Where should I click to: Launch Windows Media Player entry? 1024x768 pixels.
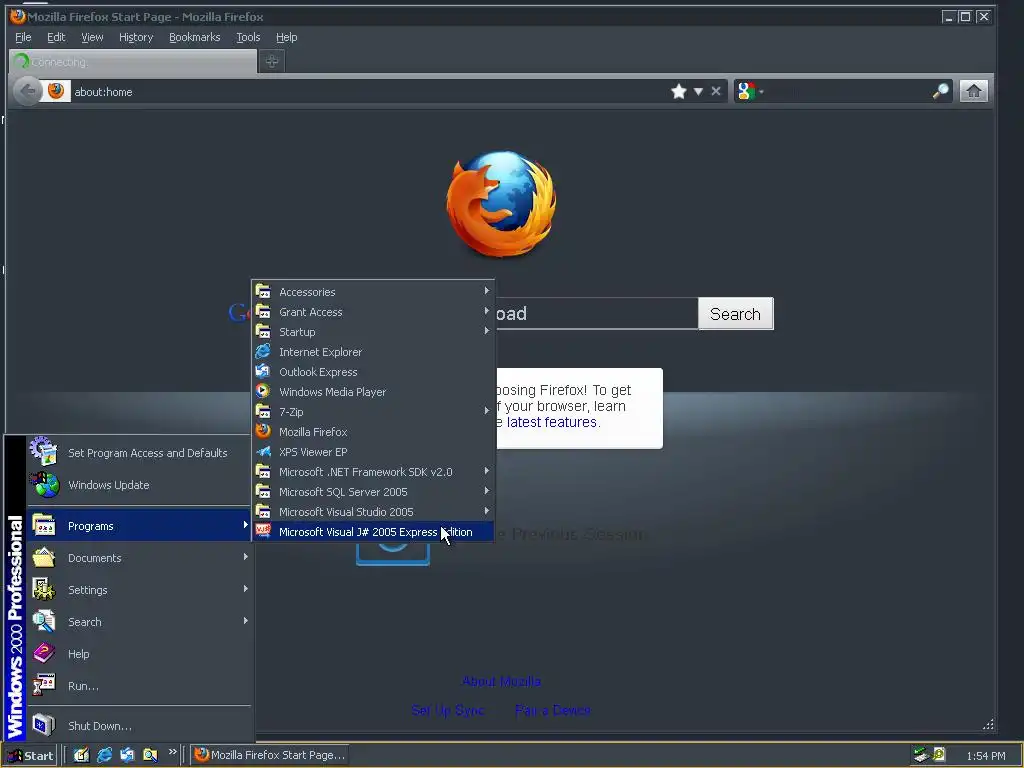[x=373, y=392]
